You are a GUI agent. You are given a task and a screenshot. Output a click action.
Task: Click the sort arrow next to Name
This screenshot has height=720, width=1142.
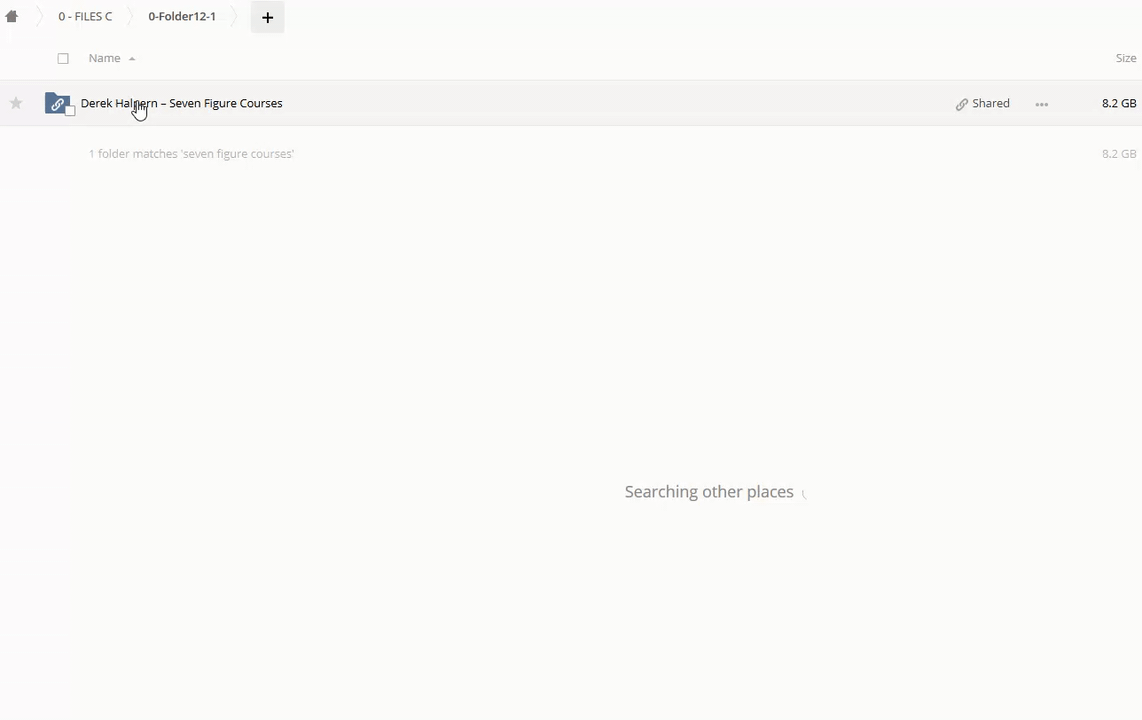coord(132,59)
